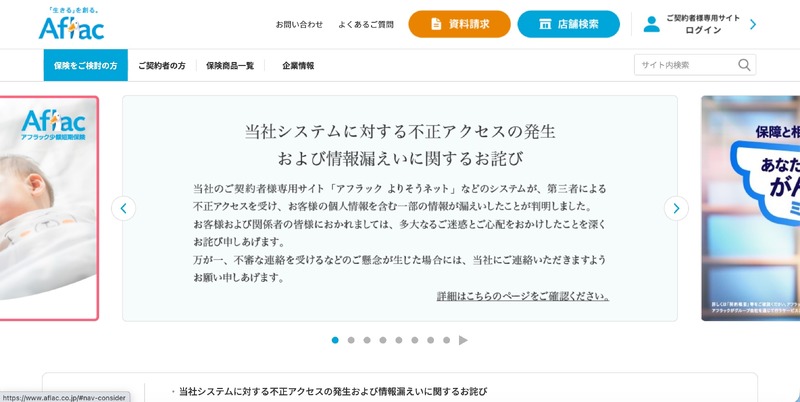Open the baby insurance banner slide
This screenshot has width=800, height=402.
[49, 208]
